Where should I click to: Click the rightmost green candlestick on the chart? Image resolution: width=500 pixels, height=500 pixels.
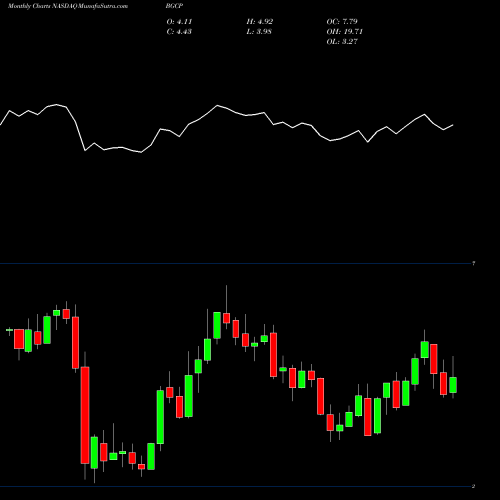click(x=453, y=385)
